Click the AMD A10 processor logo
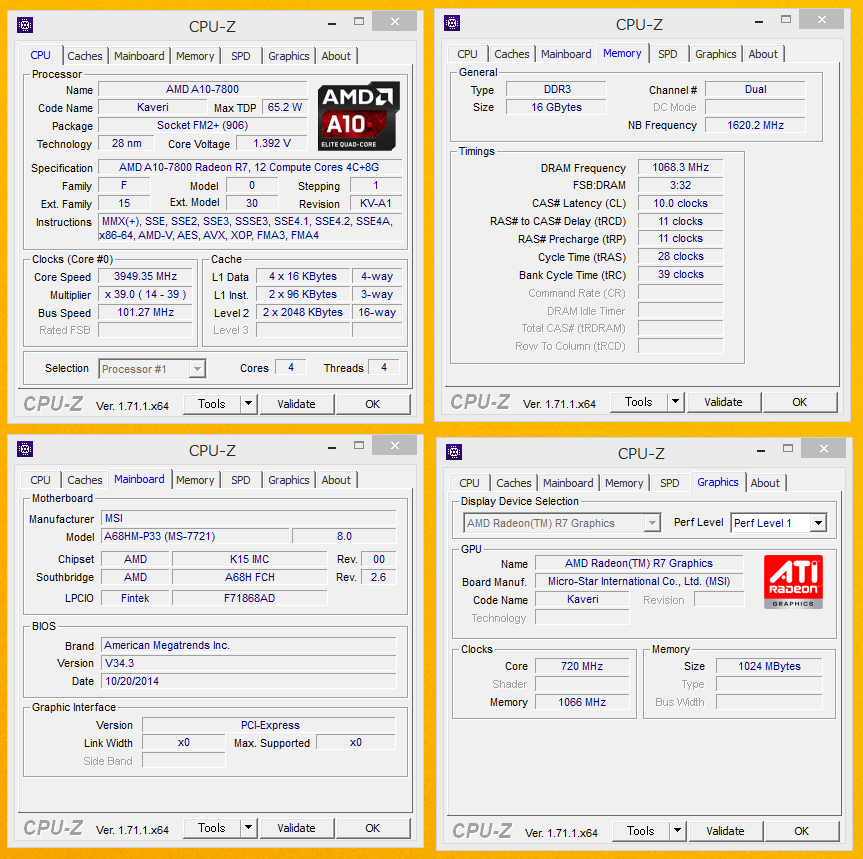The image size is (863, 859). [x=359, y=116]
